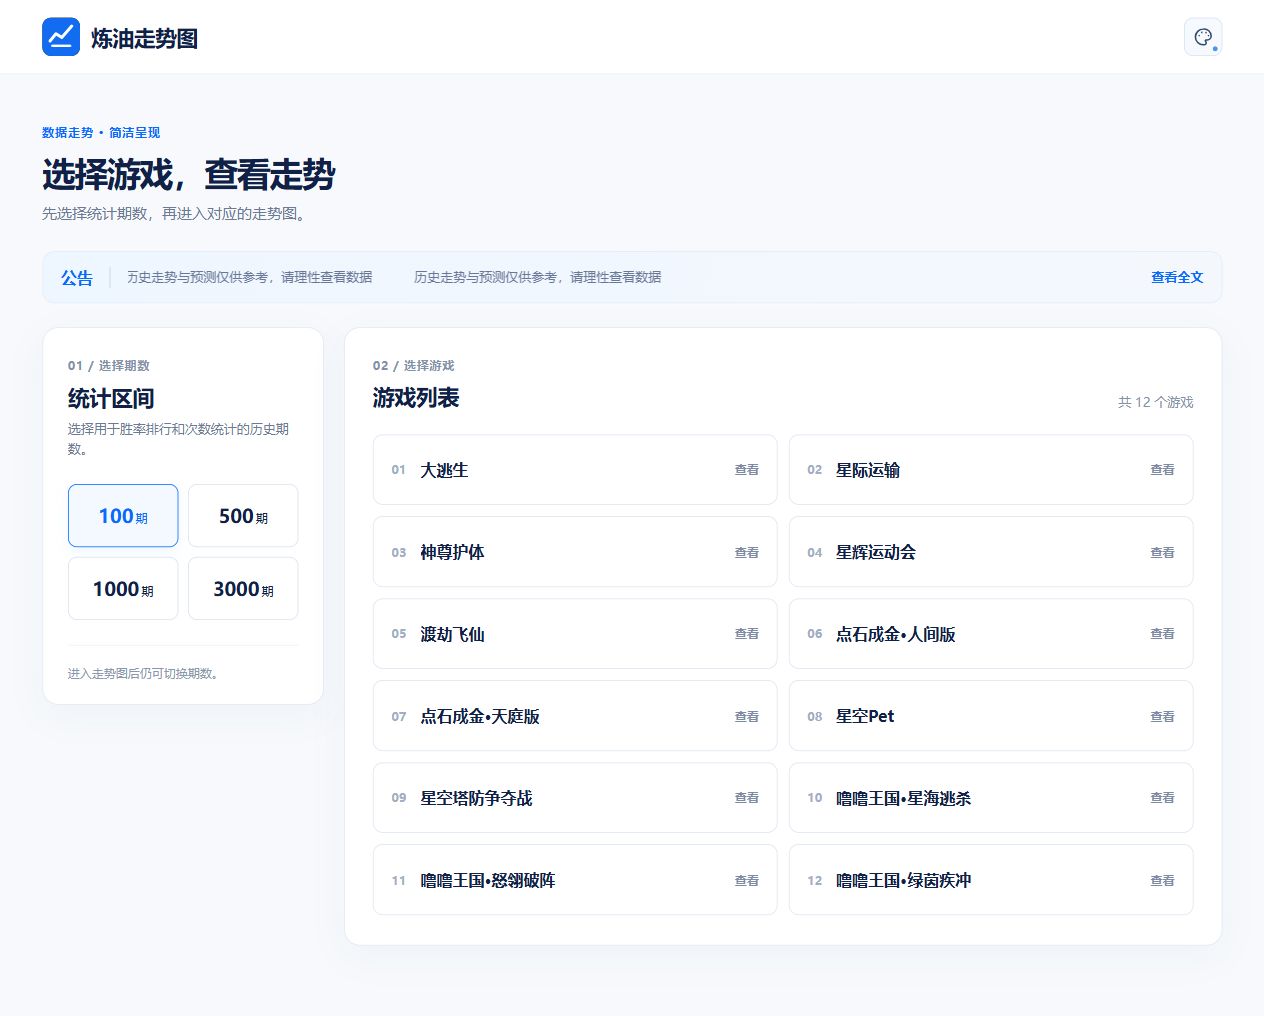Click 查看 on the 噜噜王国•怒翎破阵 row
This screenshot has height=1016, width=1264.
click(x=747, y=880)
